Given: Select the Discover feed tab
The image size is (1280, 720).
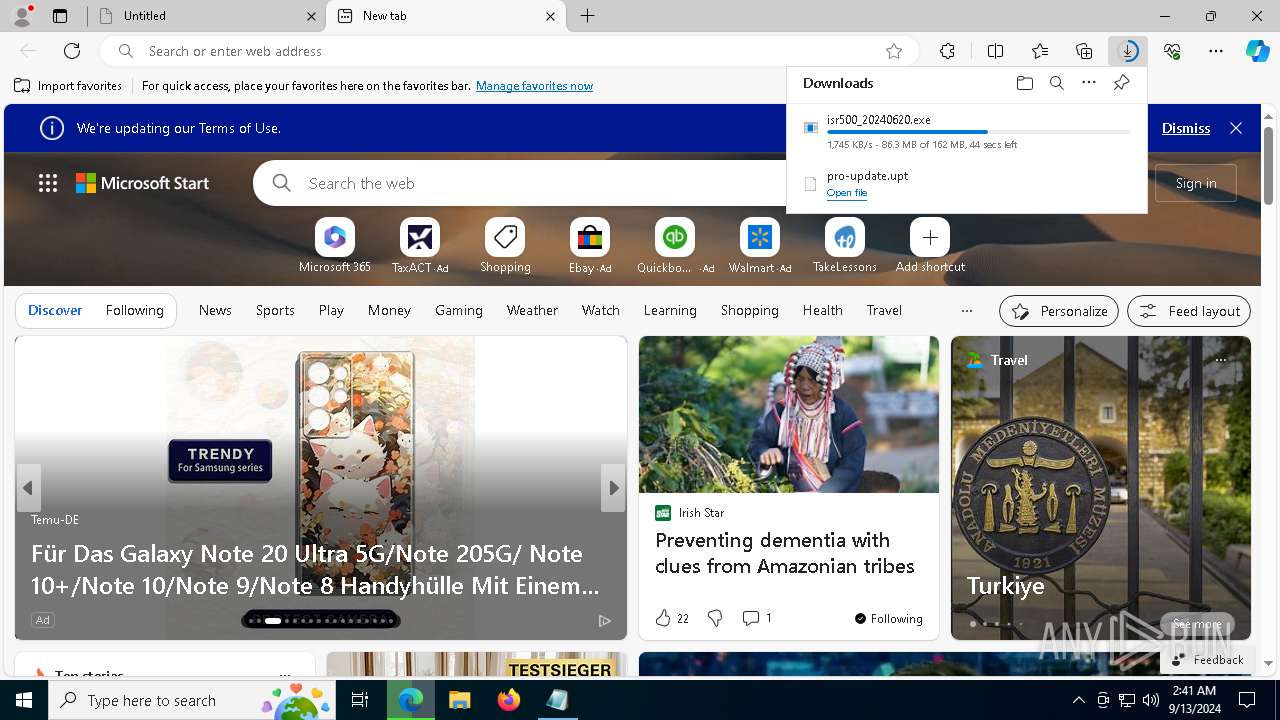Looking at the screenshot, I should click(55, 311).
